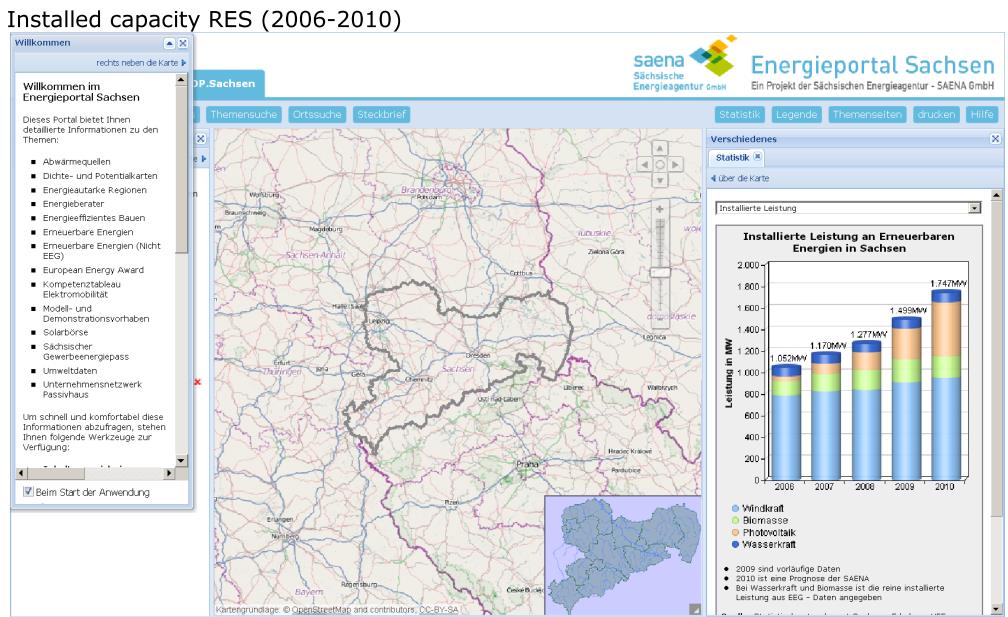Image resolution: width=1008 pixels, height=617 pixels.
Task: Click 'Kompetenztableau Elektromobilität' entry
Action: coord(82,289)
